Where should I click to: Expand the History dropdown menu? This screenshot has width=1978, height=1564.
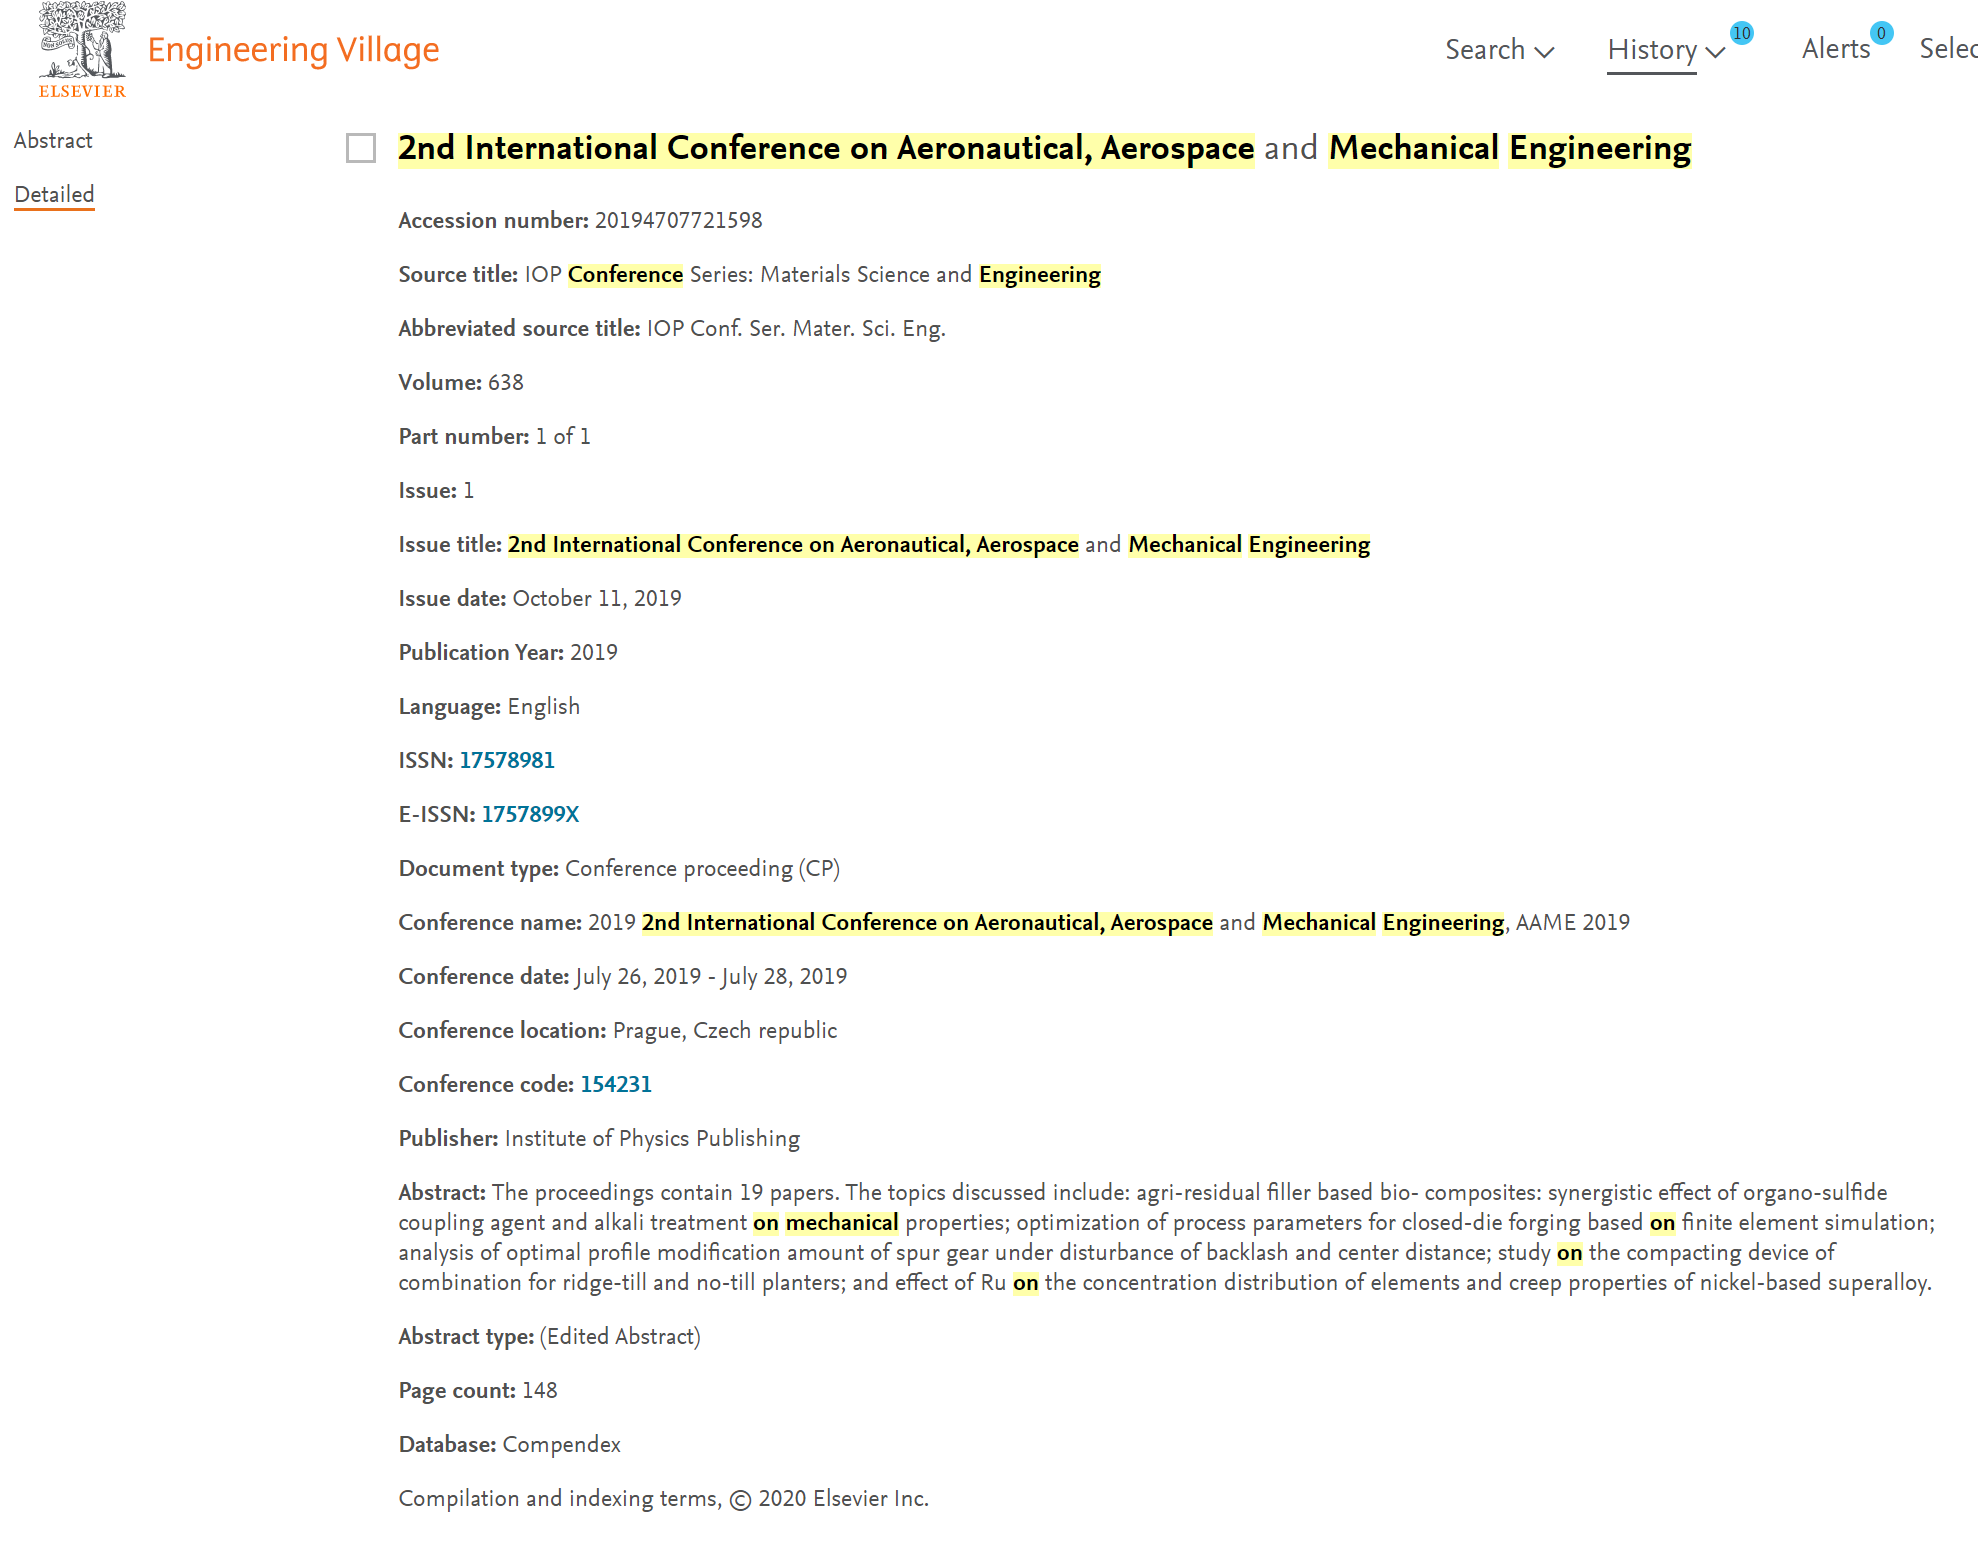coord(1666,49)
